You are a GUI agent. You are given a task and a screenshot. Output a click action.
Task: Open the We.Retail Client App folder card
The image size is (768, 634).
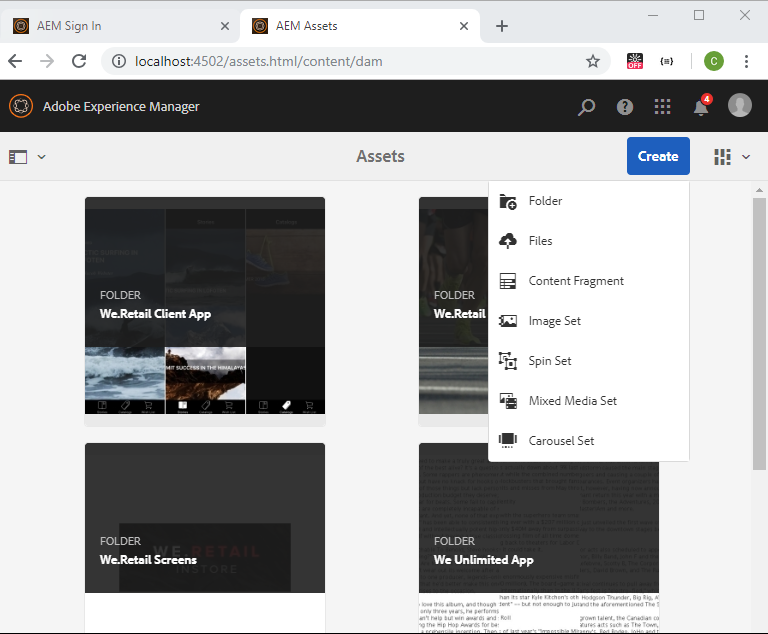click(205, 312)
